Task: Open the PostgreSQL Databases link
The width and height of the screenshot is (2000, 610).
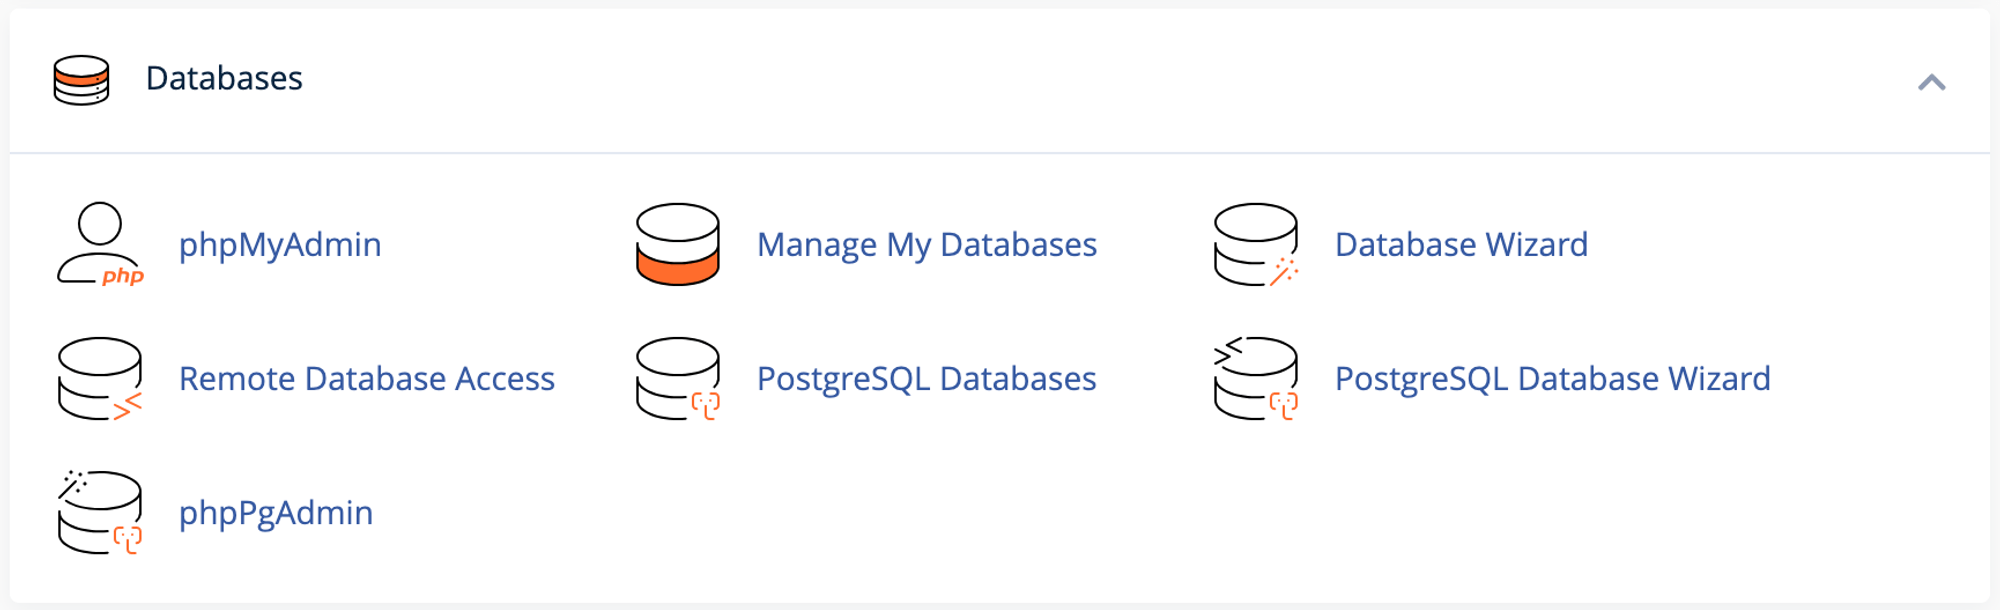Action: [x=926, y=379]
